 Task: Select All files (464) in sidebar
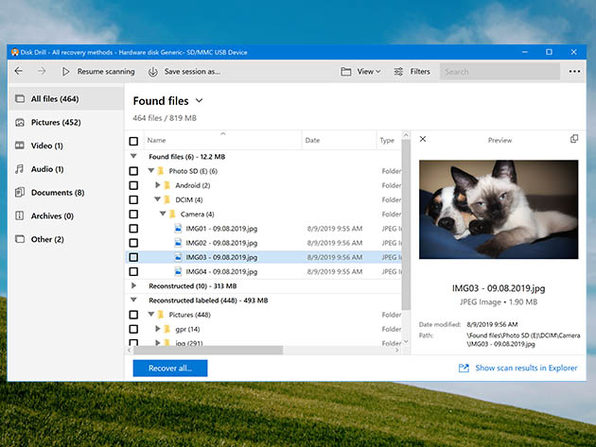point(66,99)
